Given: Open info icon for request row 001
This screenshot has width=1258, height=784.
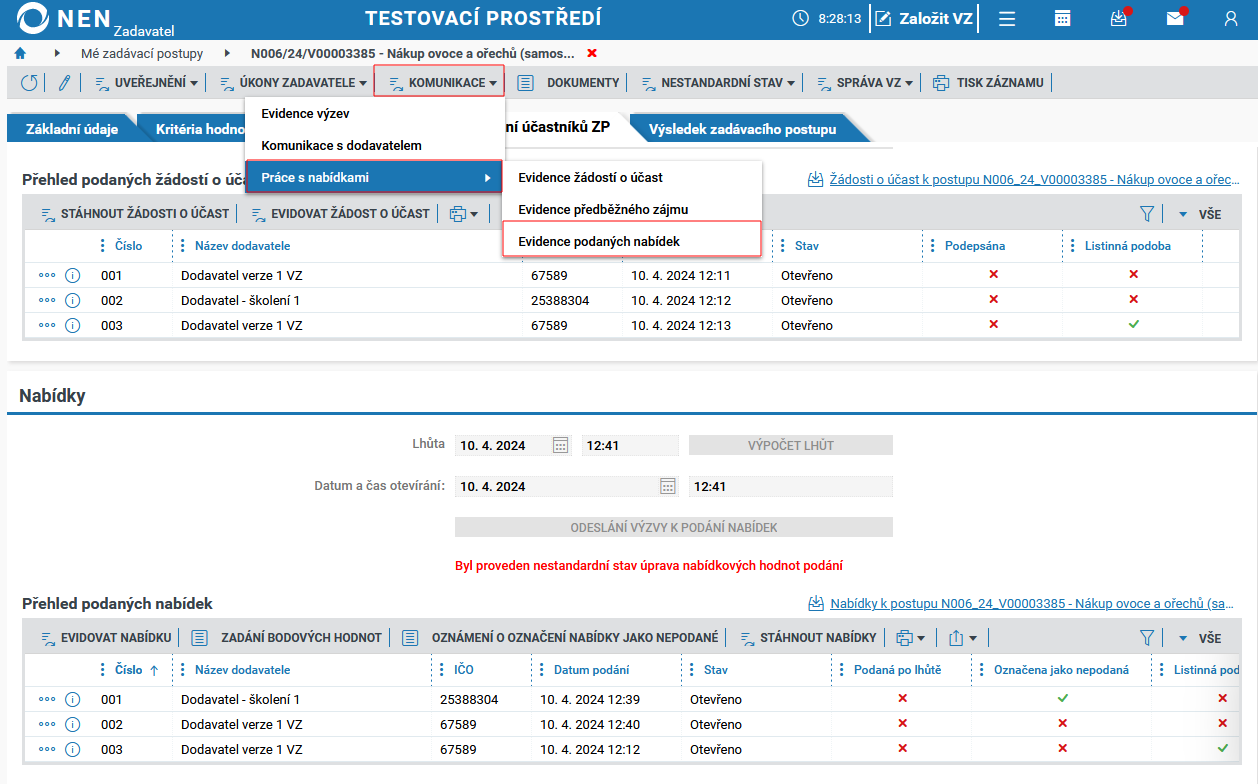Looking at the screenshot, I should pos(72,275).
